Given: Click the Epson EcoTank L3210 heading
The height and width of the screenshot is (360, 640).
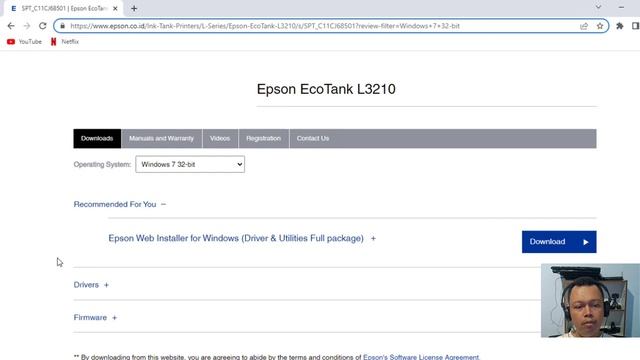Looking at the screenshot, I should pos(326,89).
